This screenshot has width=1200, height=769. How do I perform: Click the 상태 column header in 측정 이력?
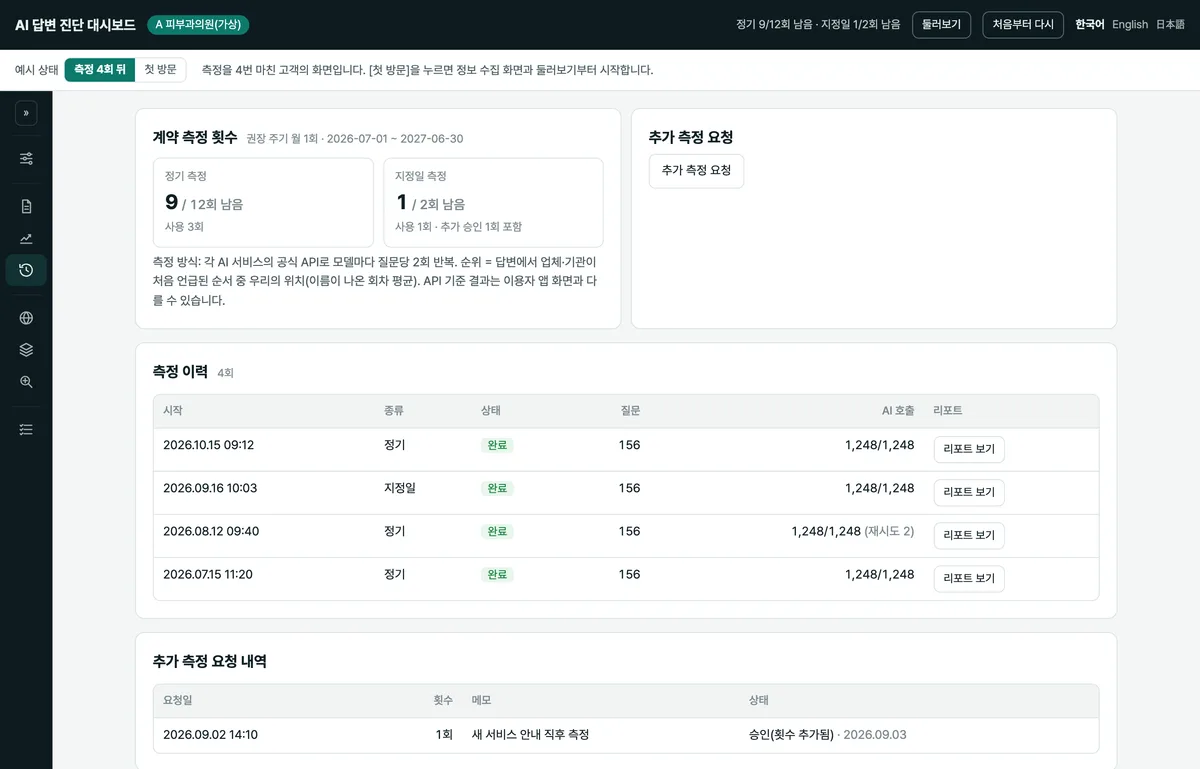pos(491,411)
